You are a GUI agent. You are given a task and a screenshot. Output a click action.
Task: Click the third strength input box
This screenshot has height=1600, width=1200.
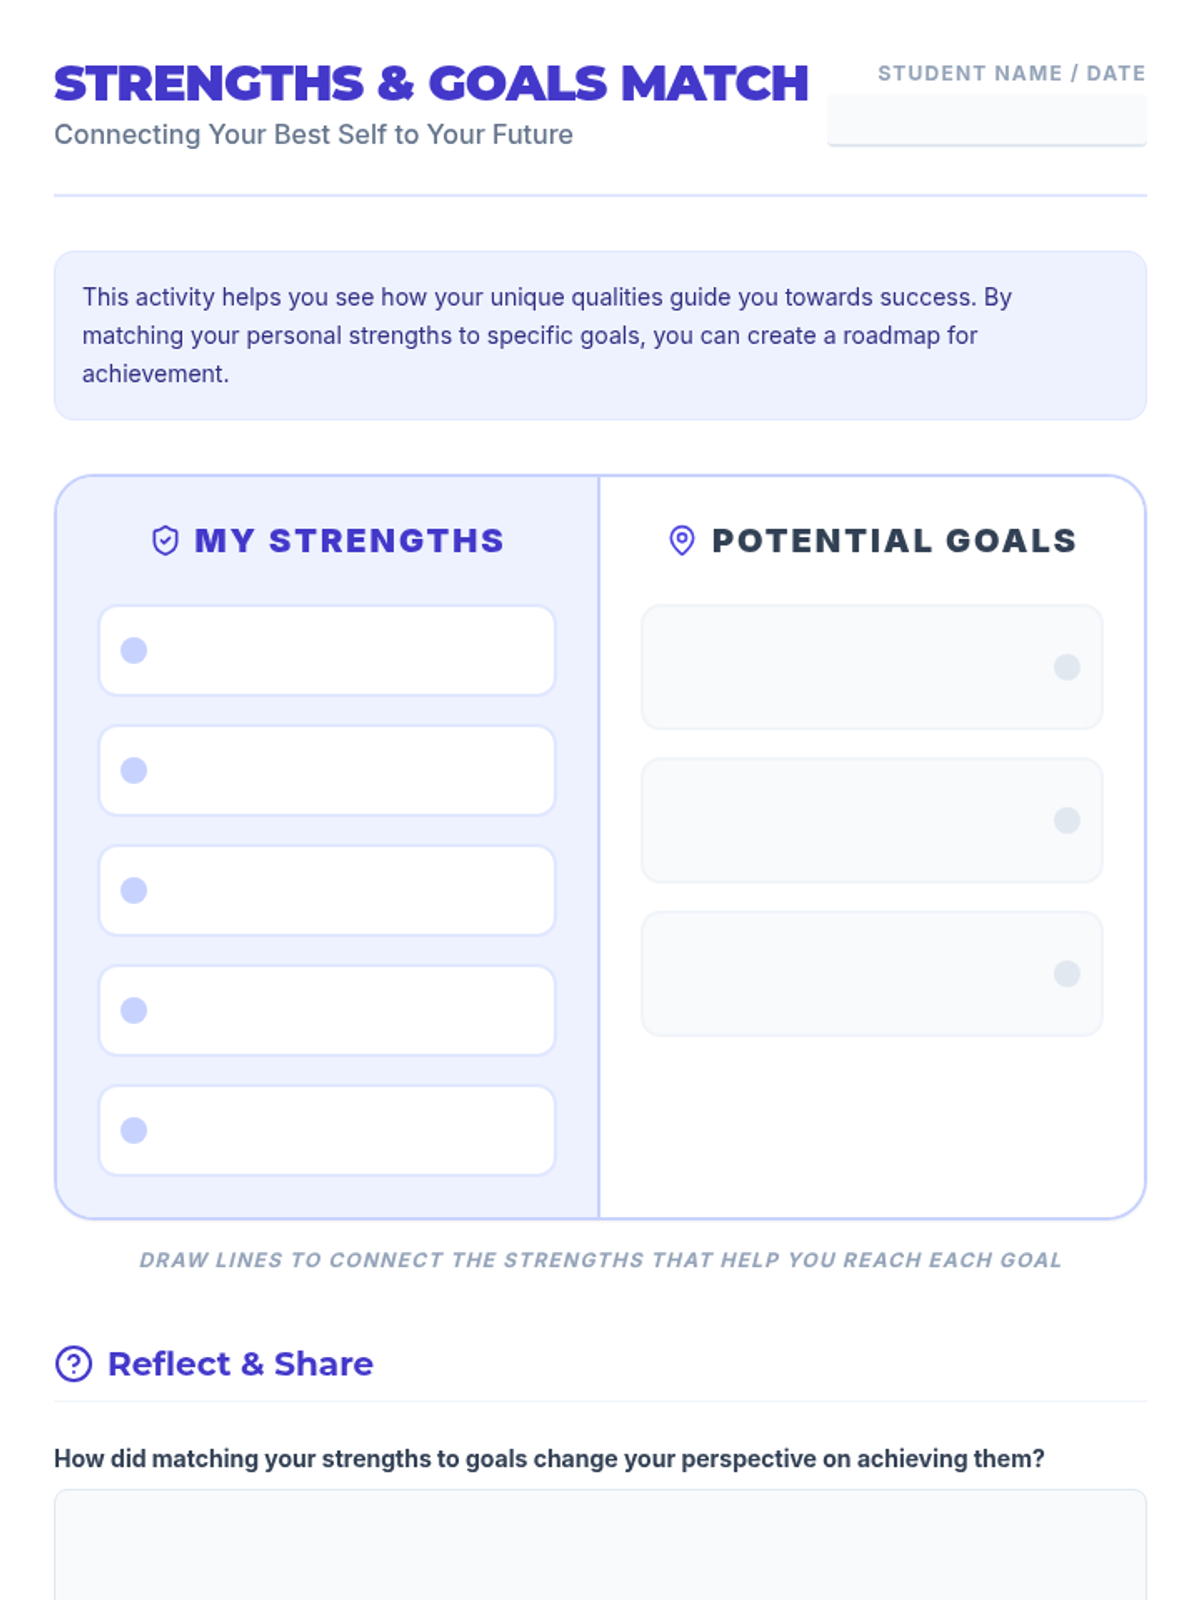pos(340,891)
